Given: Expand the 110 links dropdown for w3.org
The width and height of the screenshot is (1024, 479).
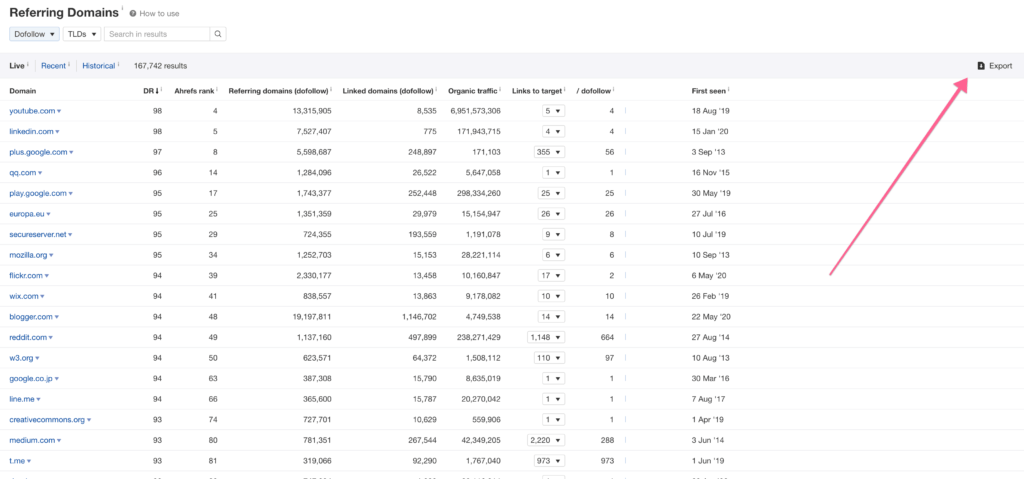Looking at the screenshot, I should click(549, 358).
